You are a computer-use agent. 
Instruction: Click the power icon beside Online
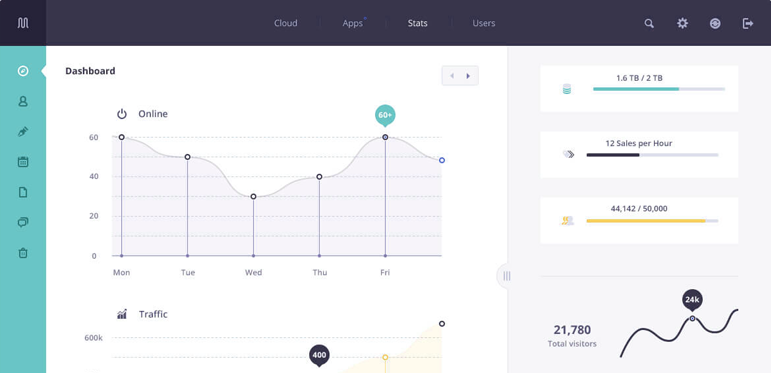[x=121, y=114]
